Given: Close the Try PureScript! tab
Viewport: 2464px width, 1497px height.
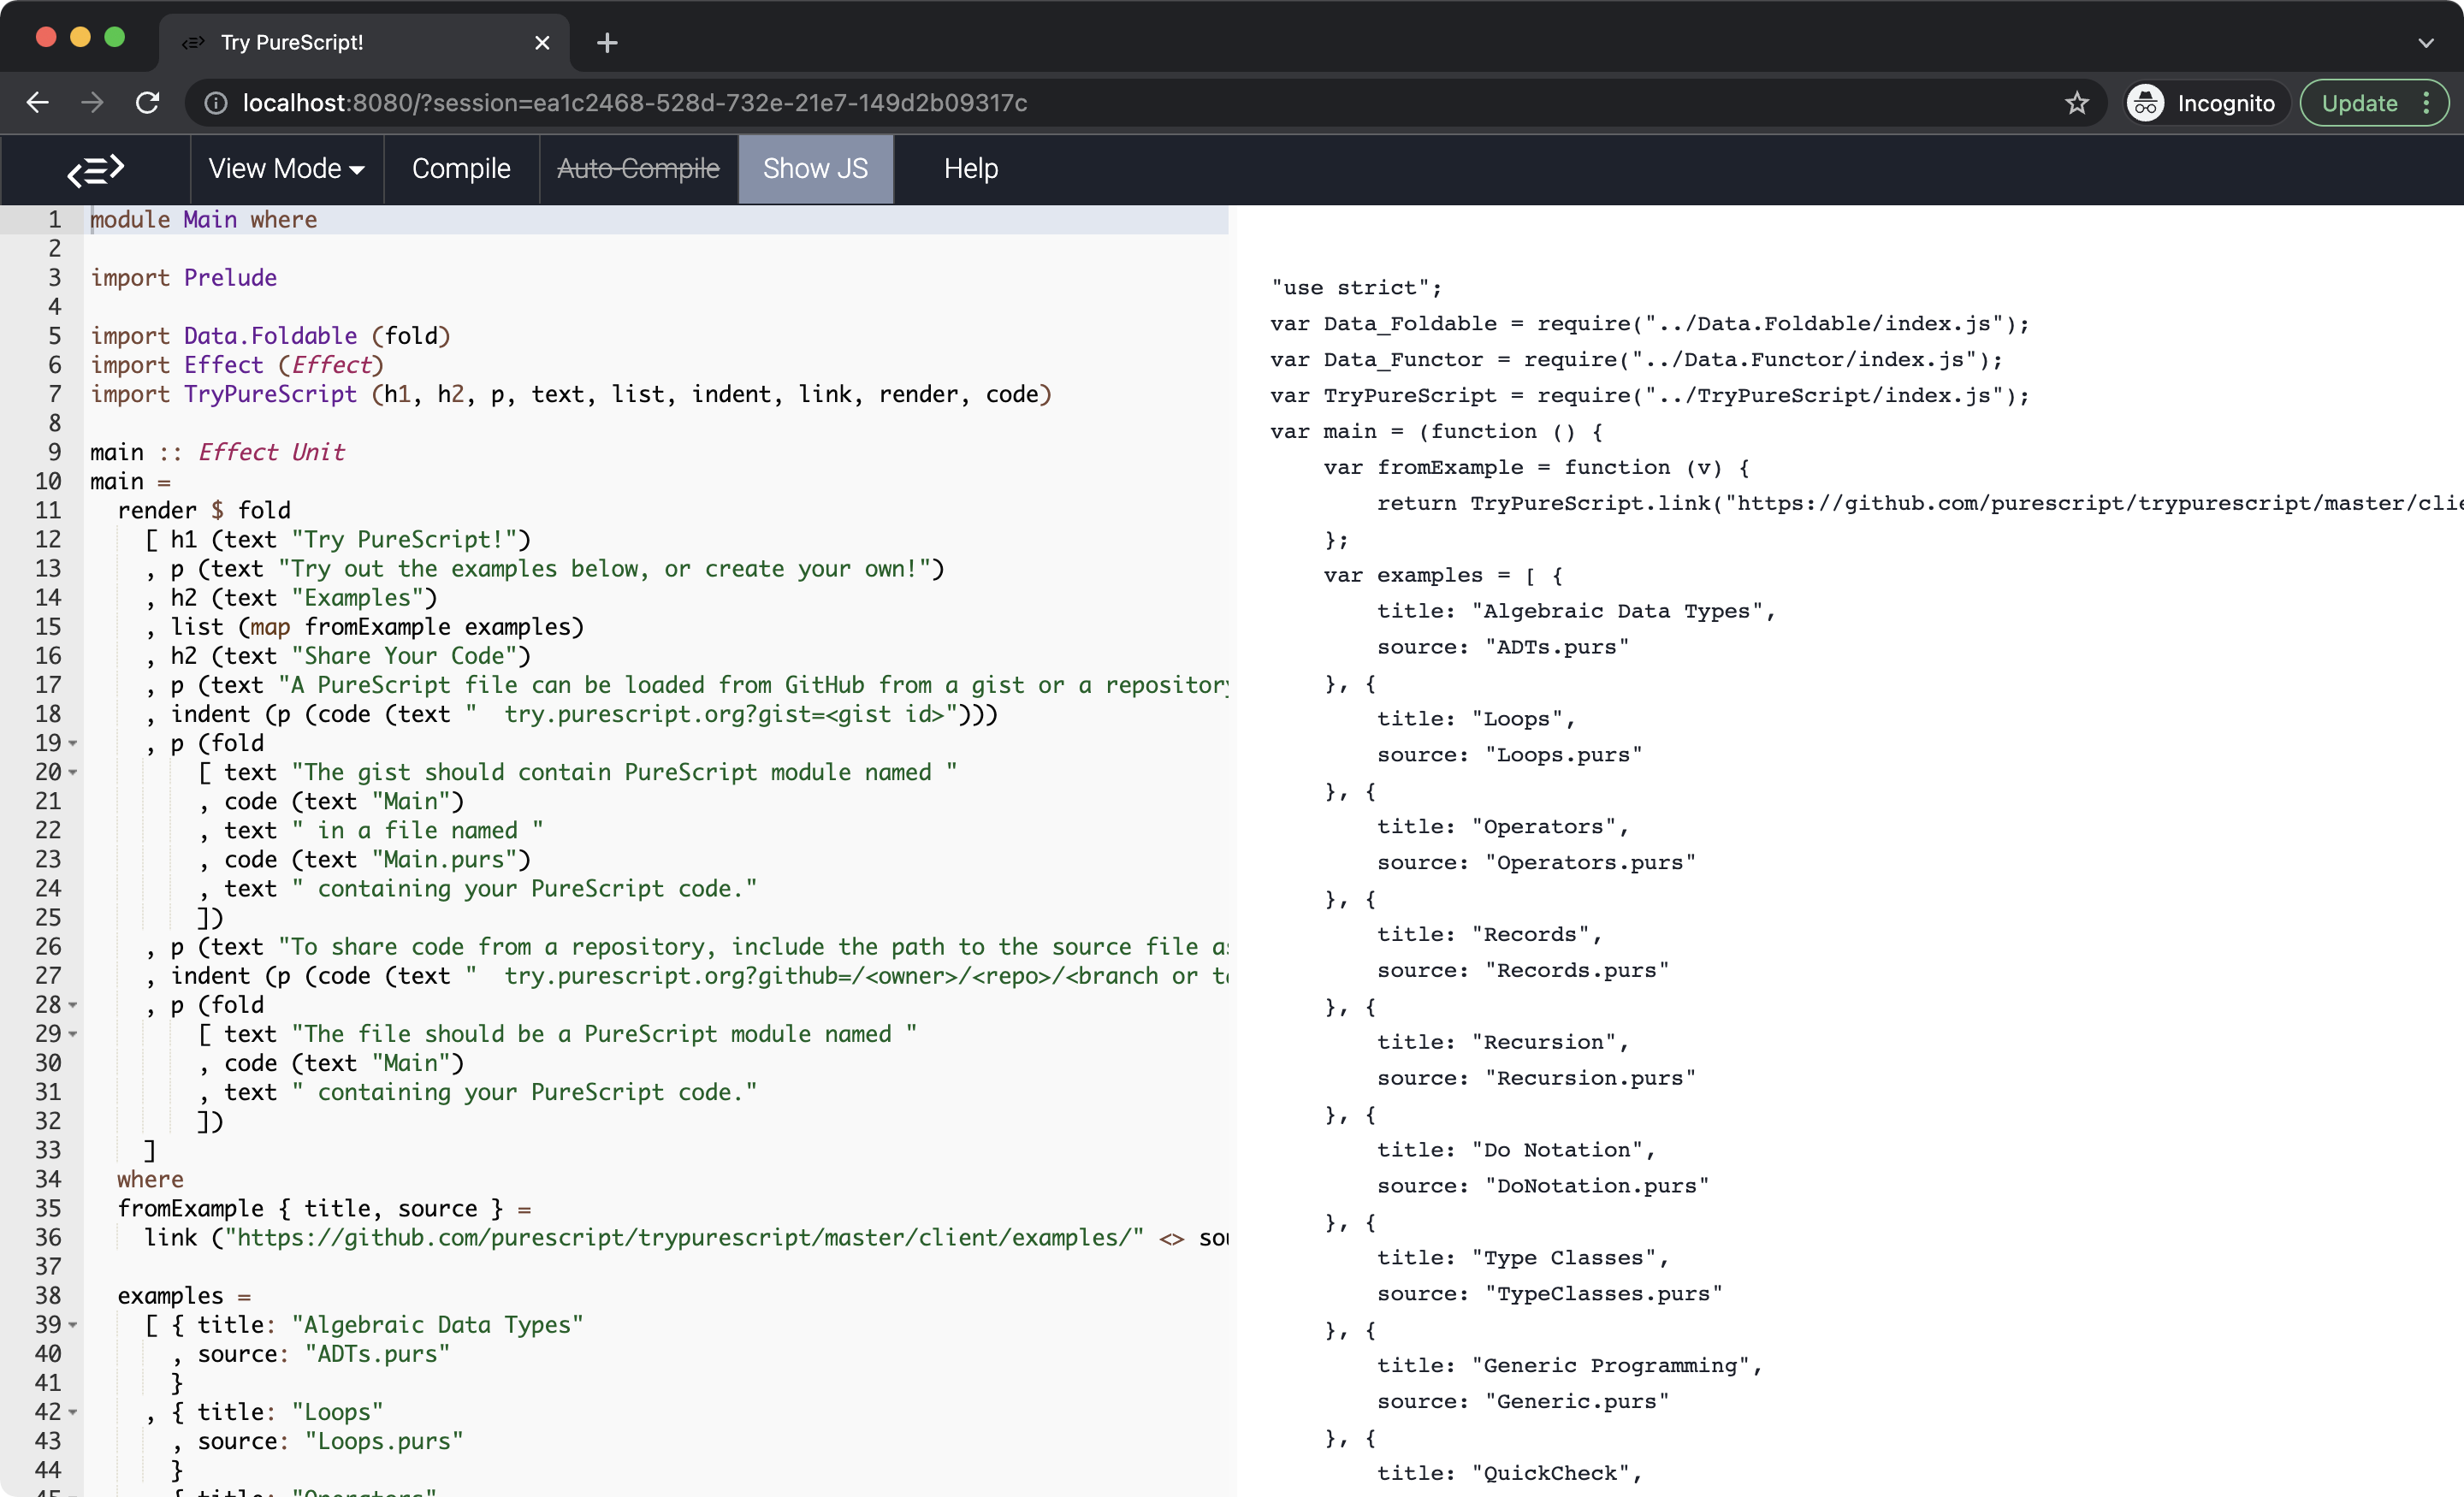Looking at the screenshot, I should coord(542,43).
